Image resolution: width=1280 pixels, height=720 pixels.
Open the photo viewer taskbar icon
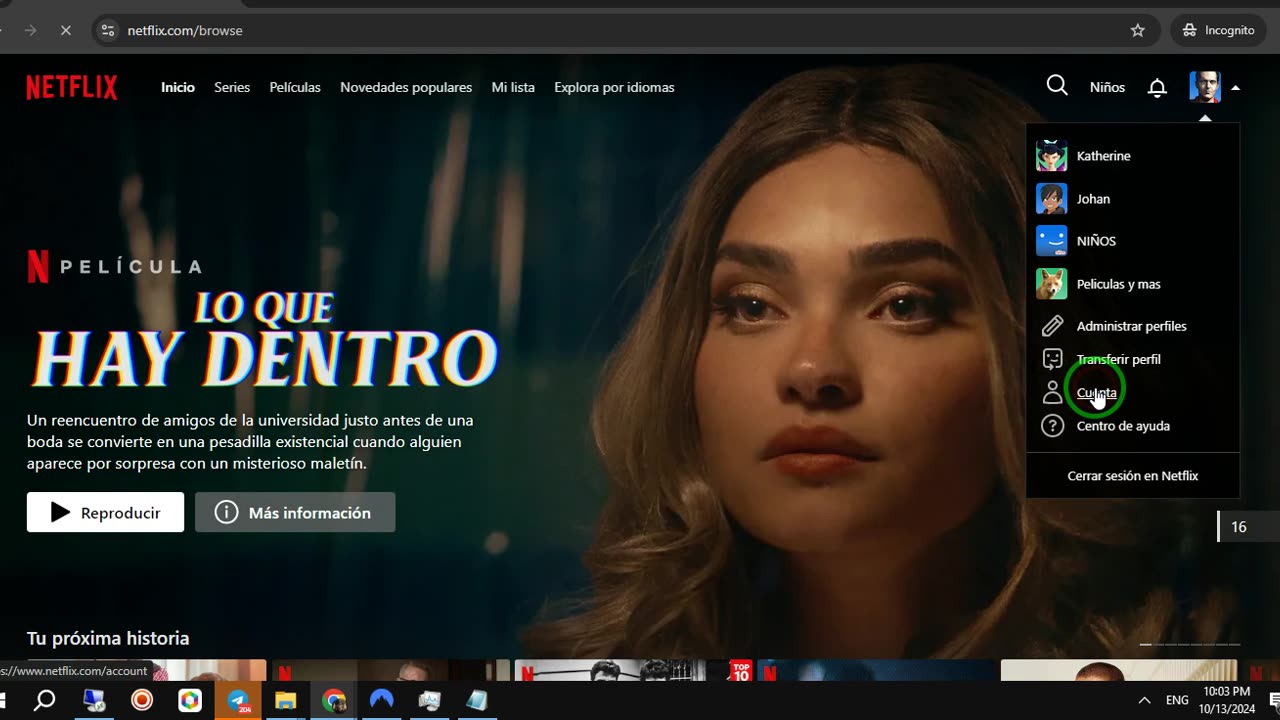pyautogui.click(x=430, y=701)
